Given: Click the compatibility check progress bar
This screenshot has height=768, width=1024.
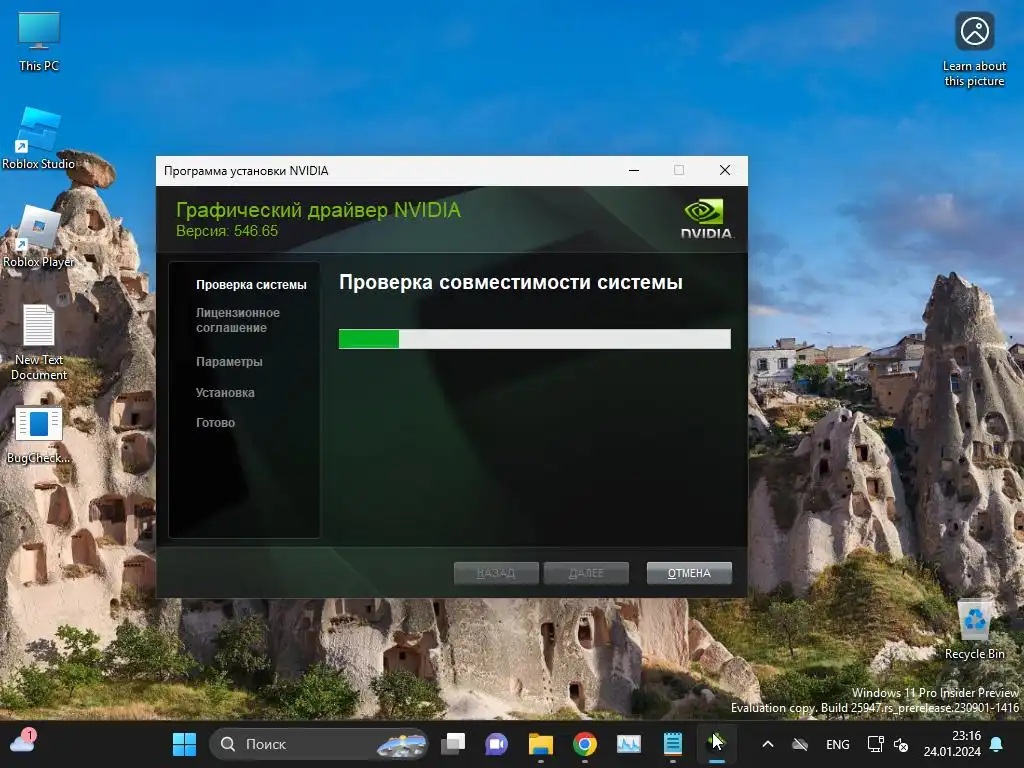Looking at the screenshot, I should 534,339.
